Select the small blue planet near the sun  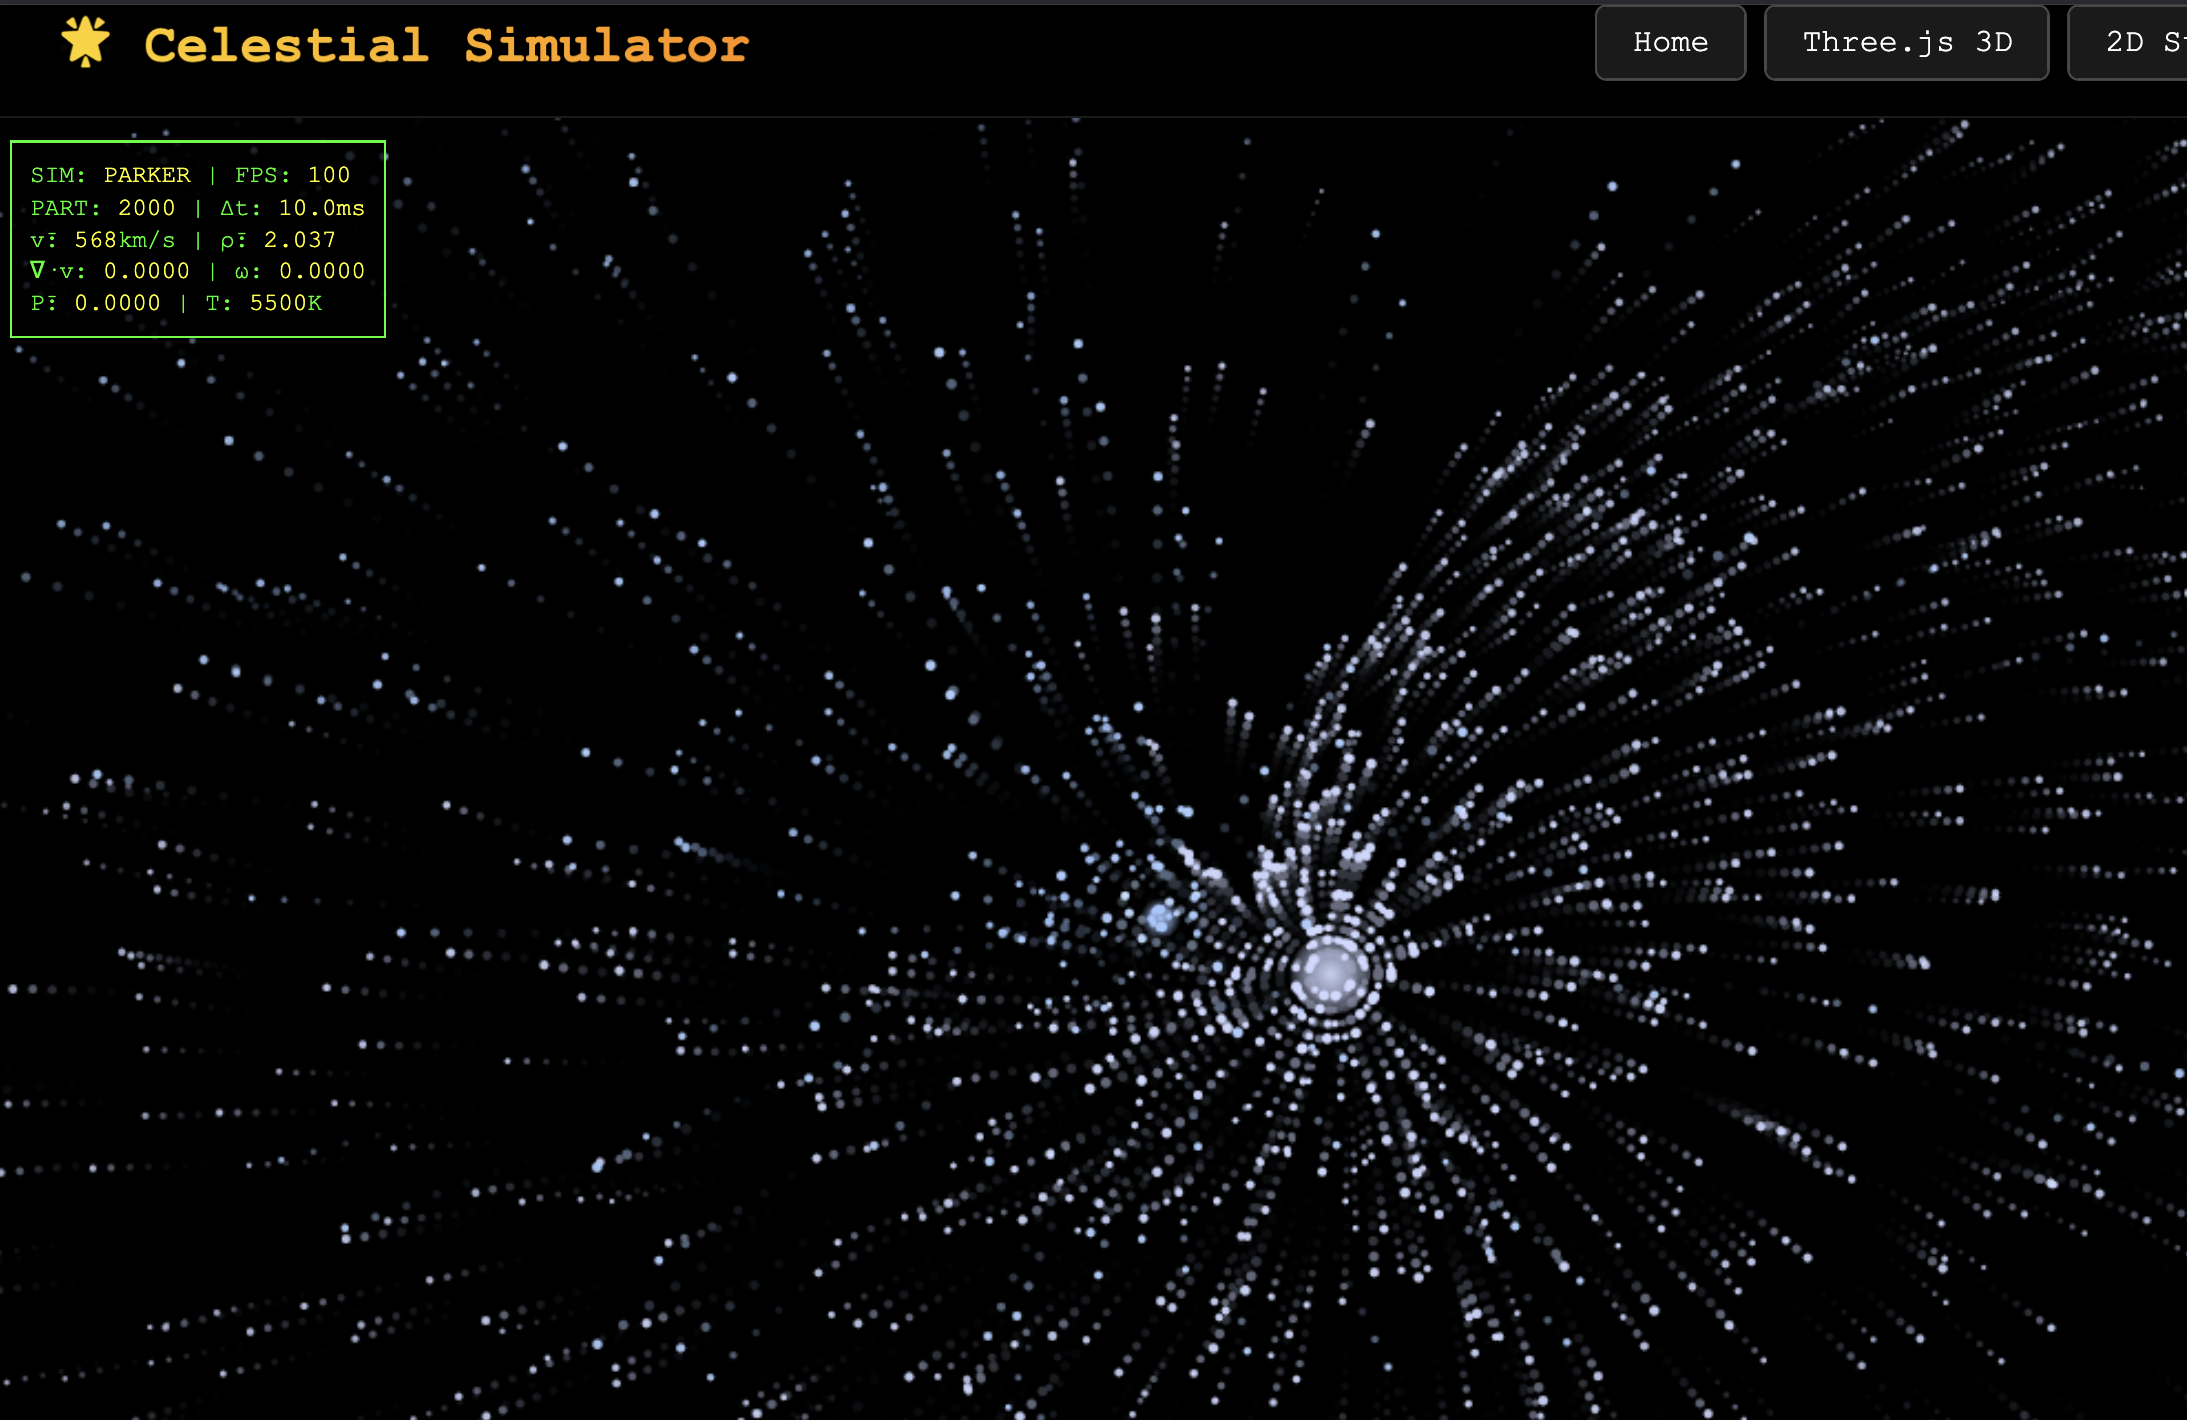tap(1160, 917)
